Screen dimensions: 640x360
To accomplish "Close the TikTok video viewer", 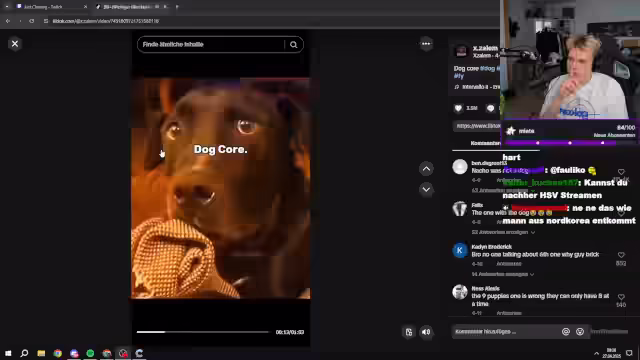I will 15,44.
